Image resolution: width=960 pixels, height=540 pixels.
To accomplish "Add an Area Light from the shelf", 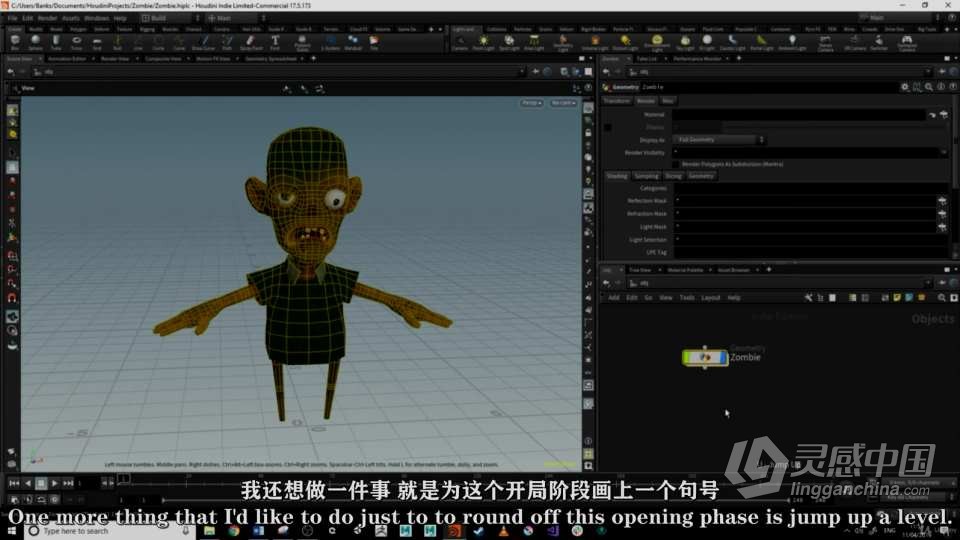I will pos(534,42).
